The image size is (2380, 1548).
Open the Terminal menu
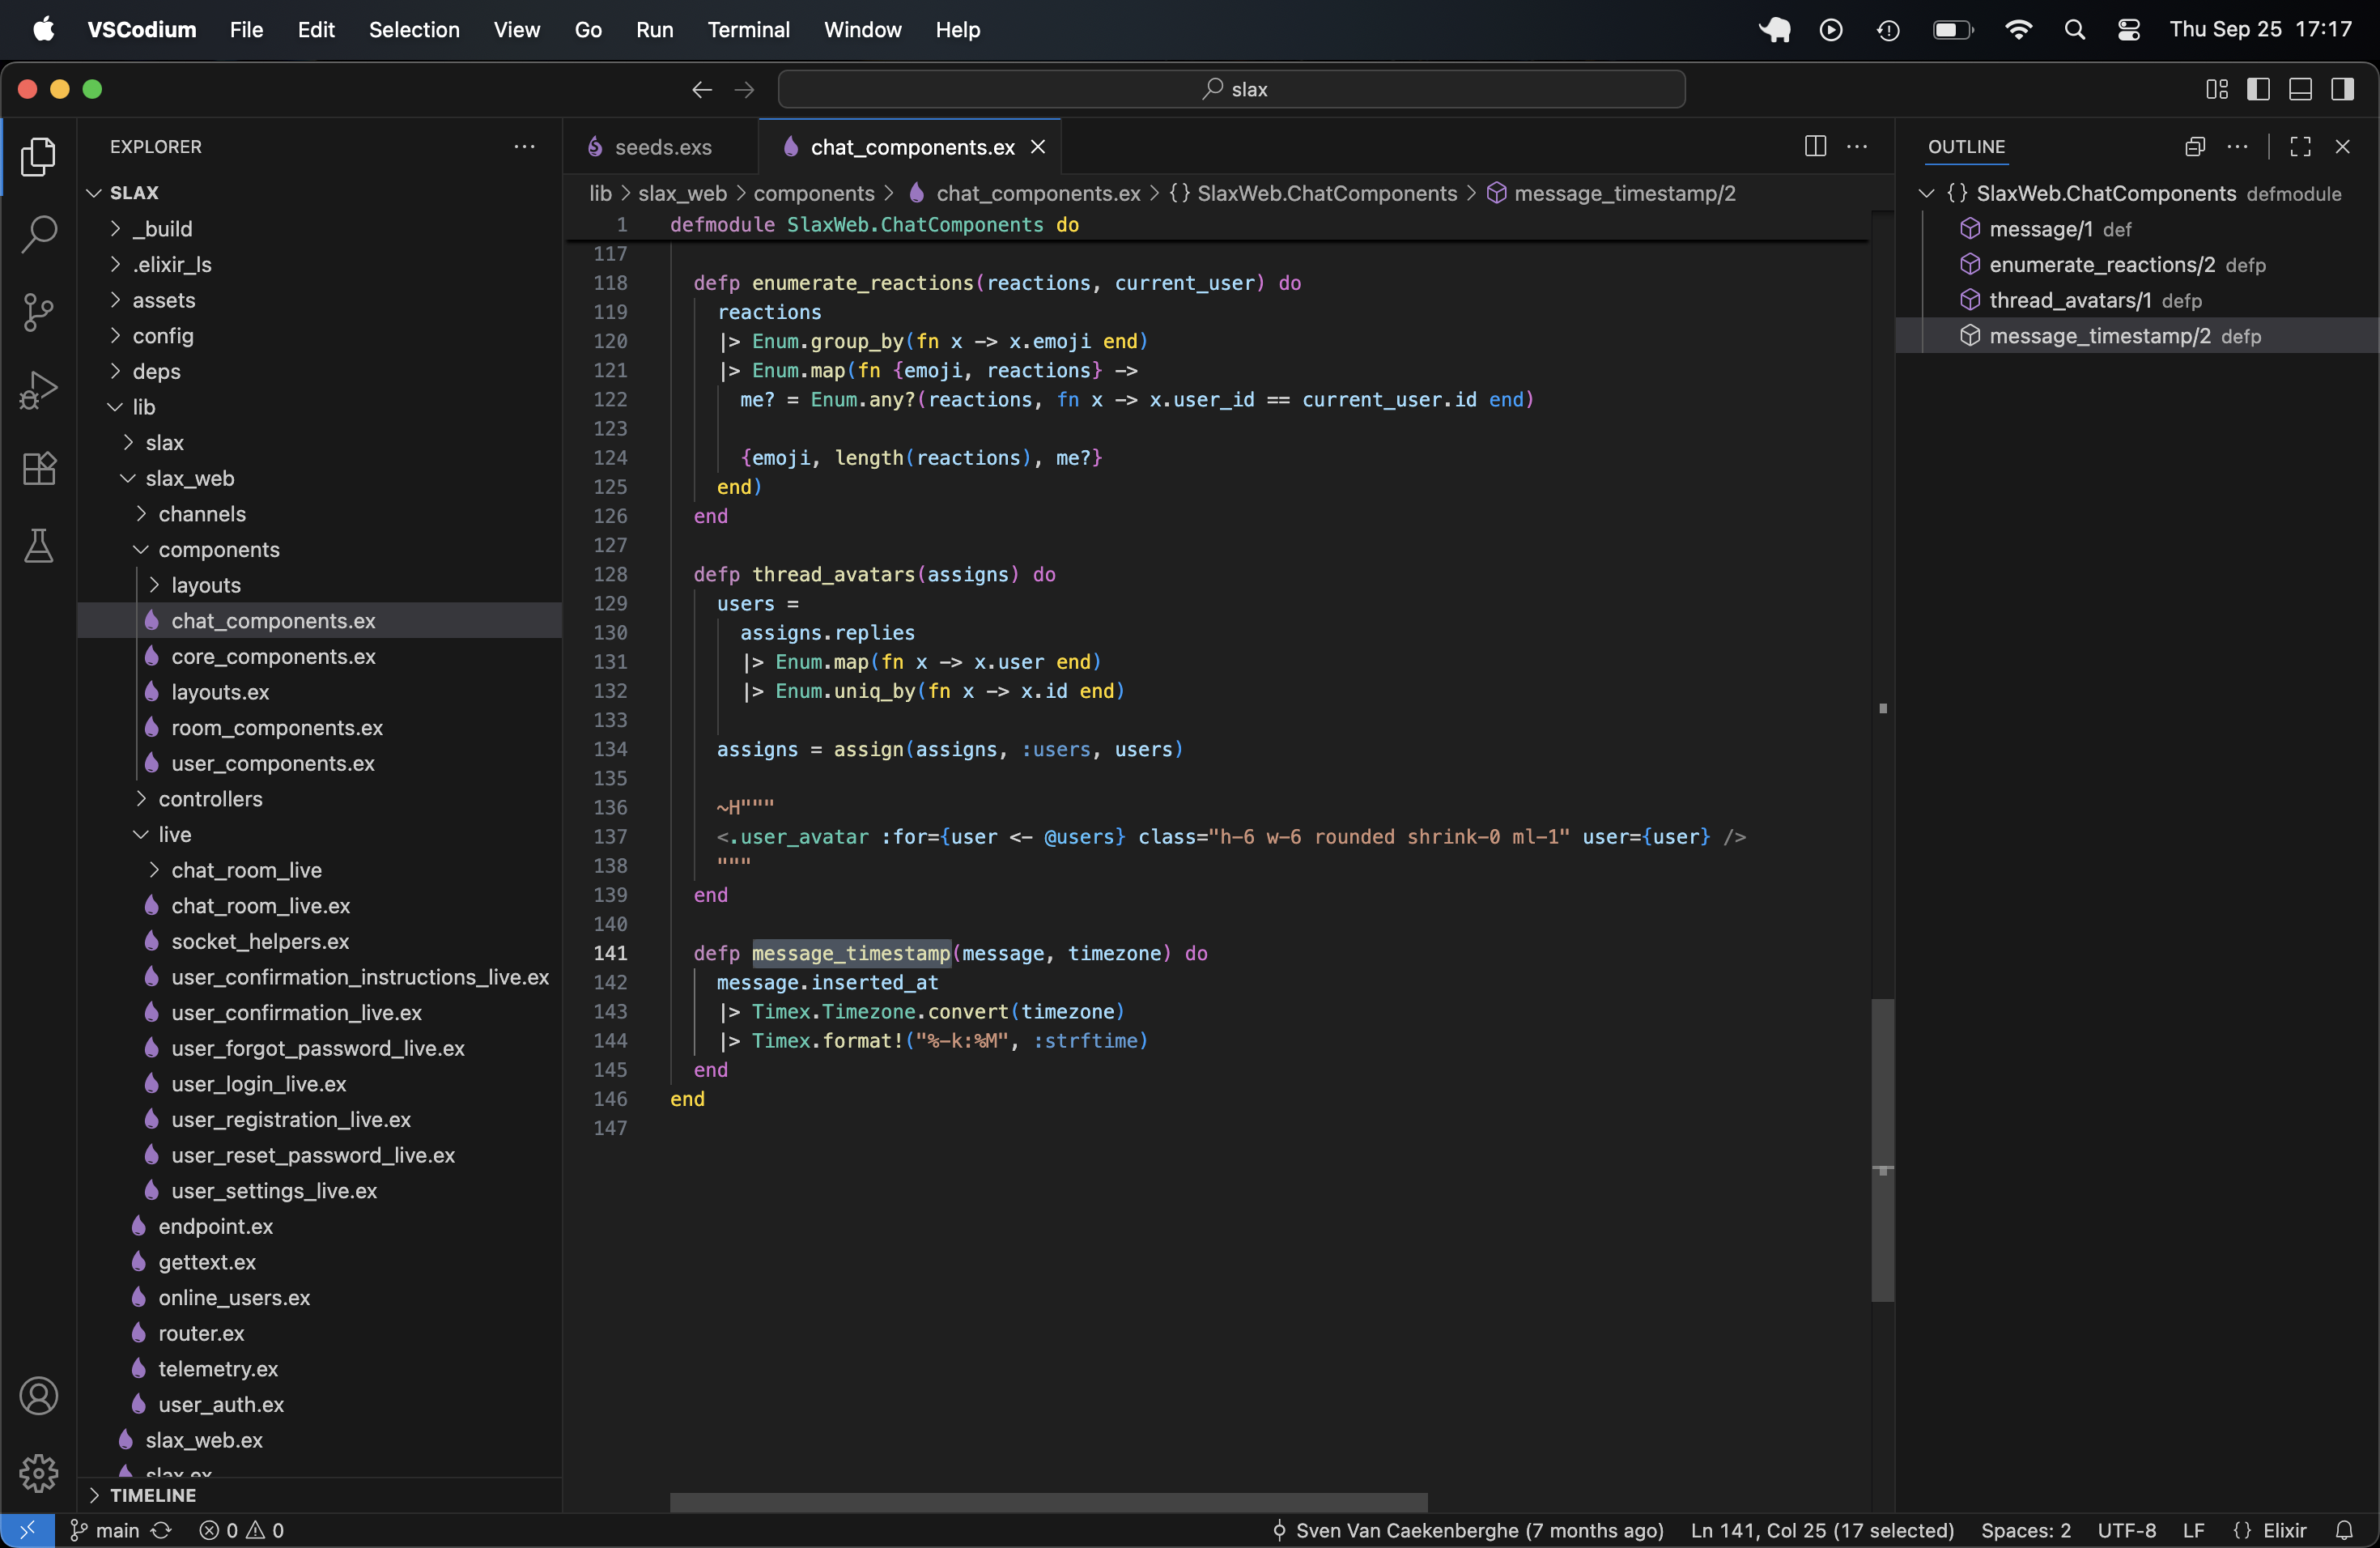(x=748, y=30)
